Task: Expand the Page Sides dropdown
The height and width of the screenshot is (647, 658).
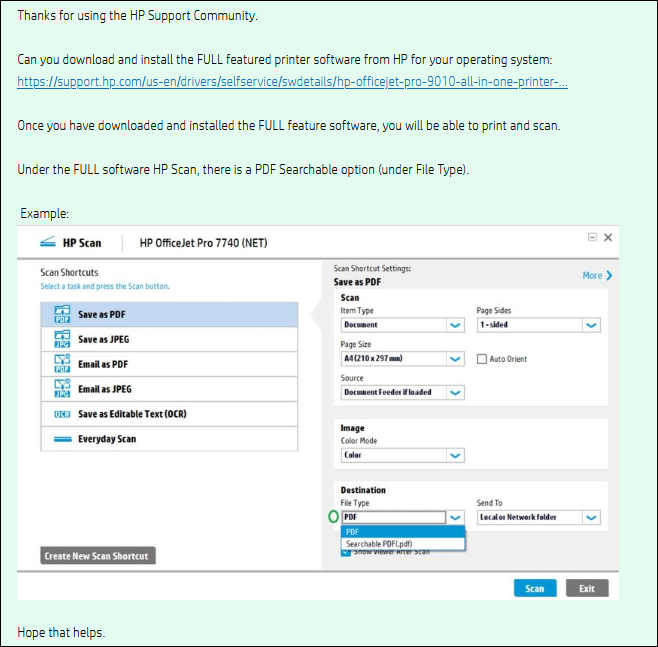Action: coord(591,325)
